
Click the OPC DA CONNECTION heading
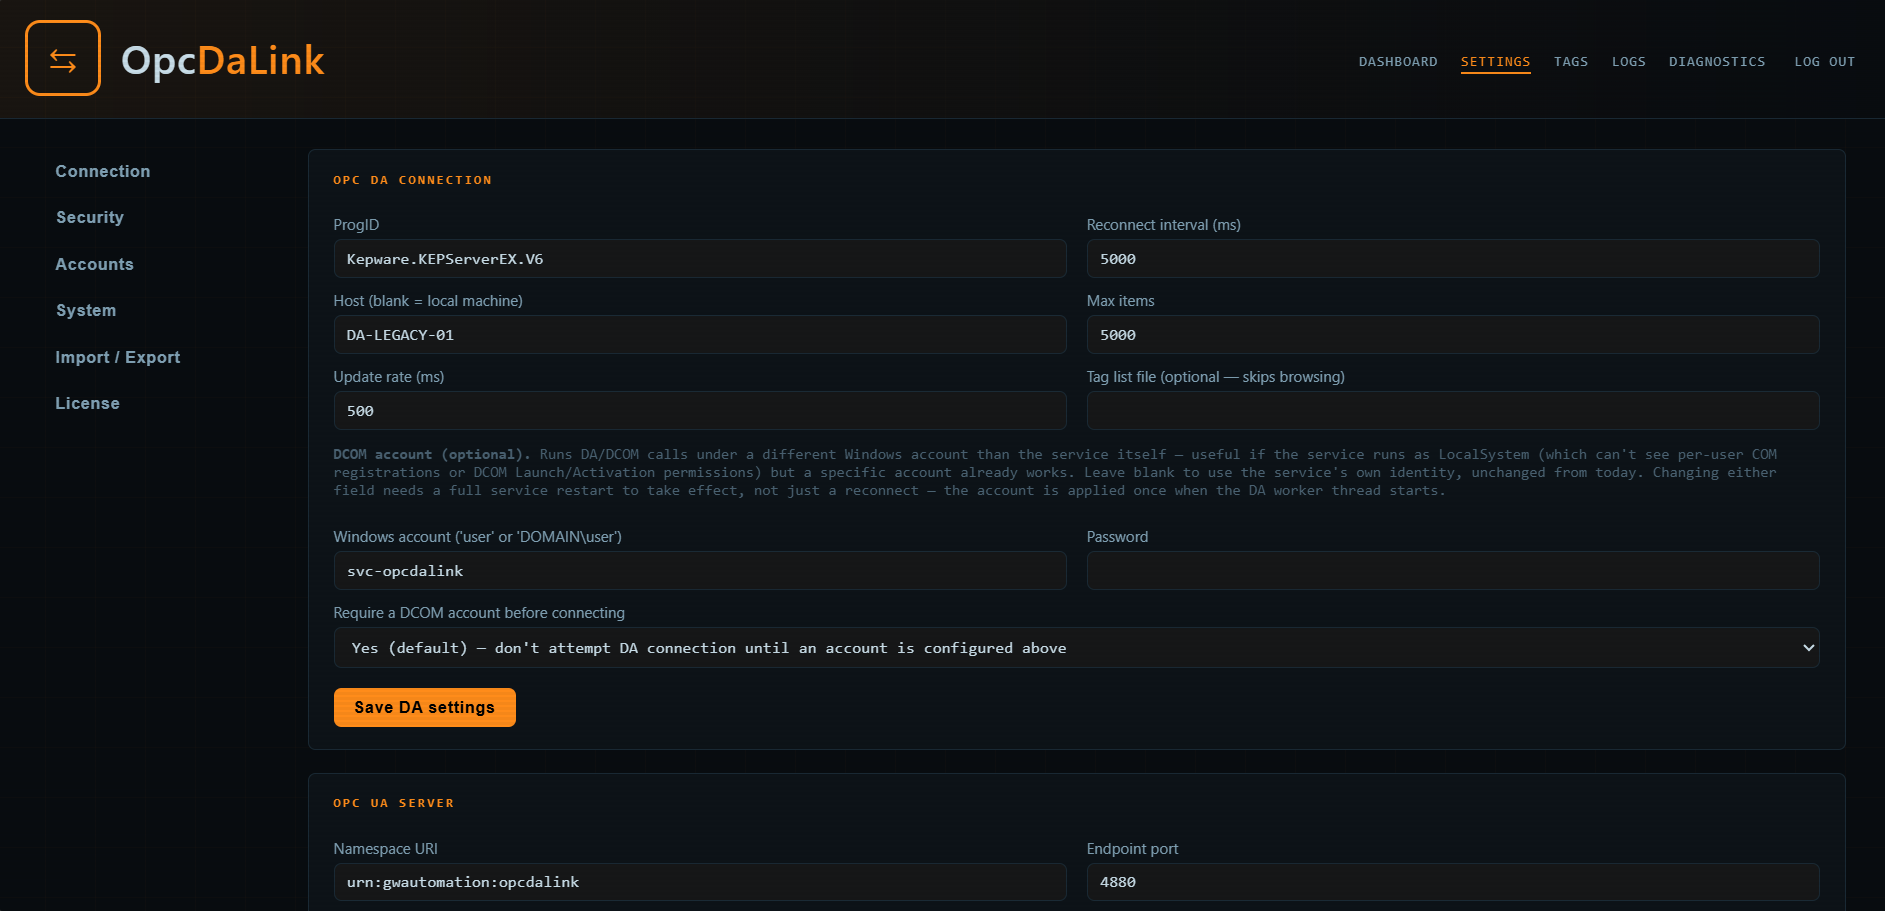412,180
